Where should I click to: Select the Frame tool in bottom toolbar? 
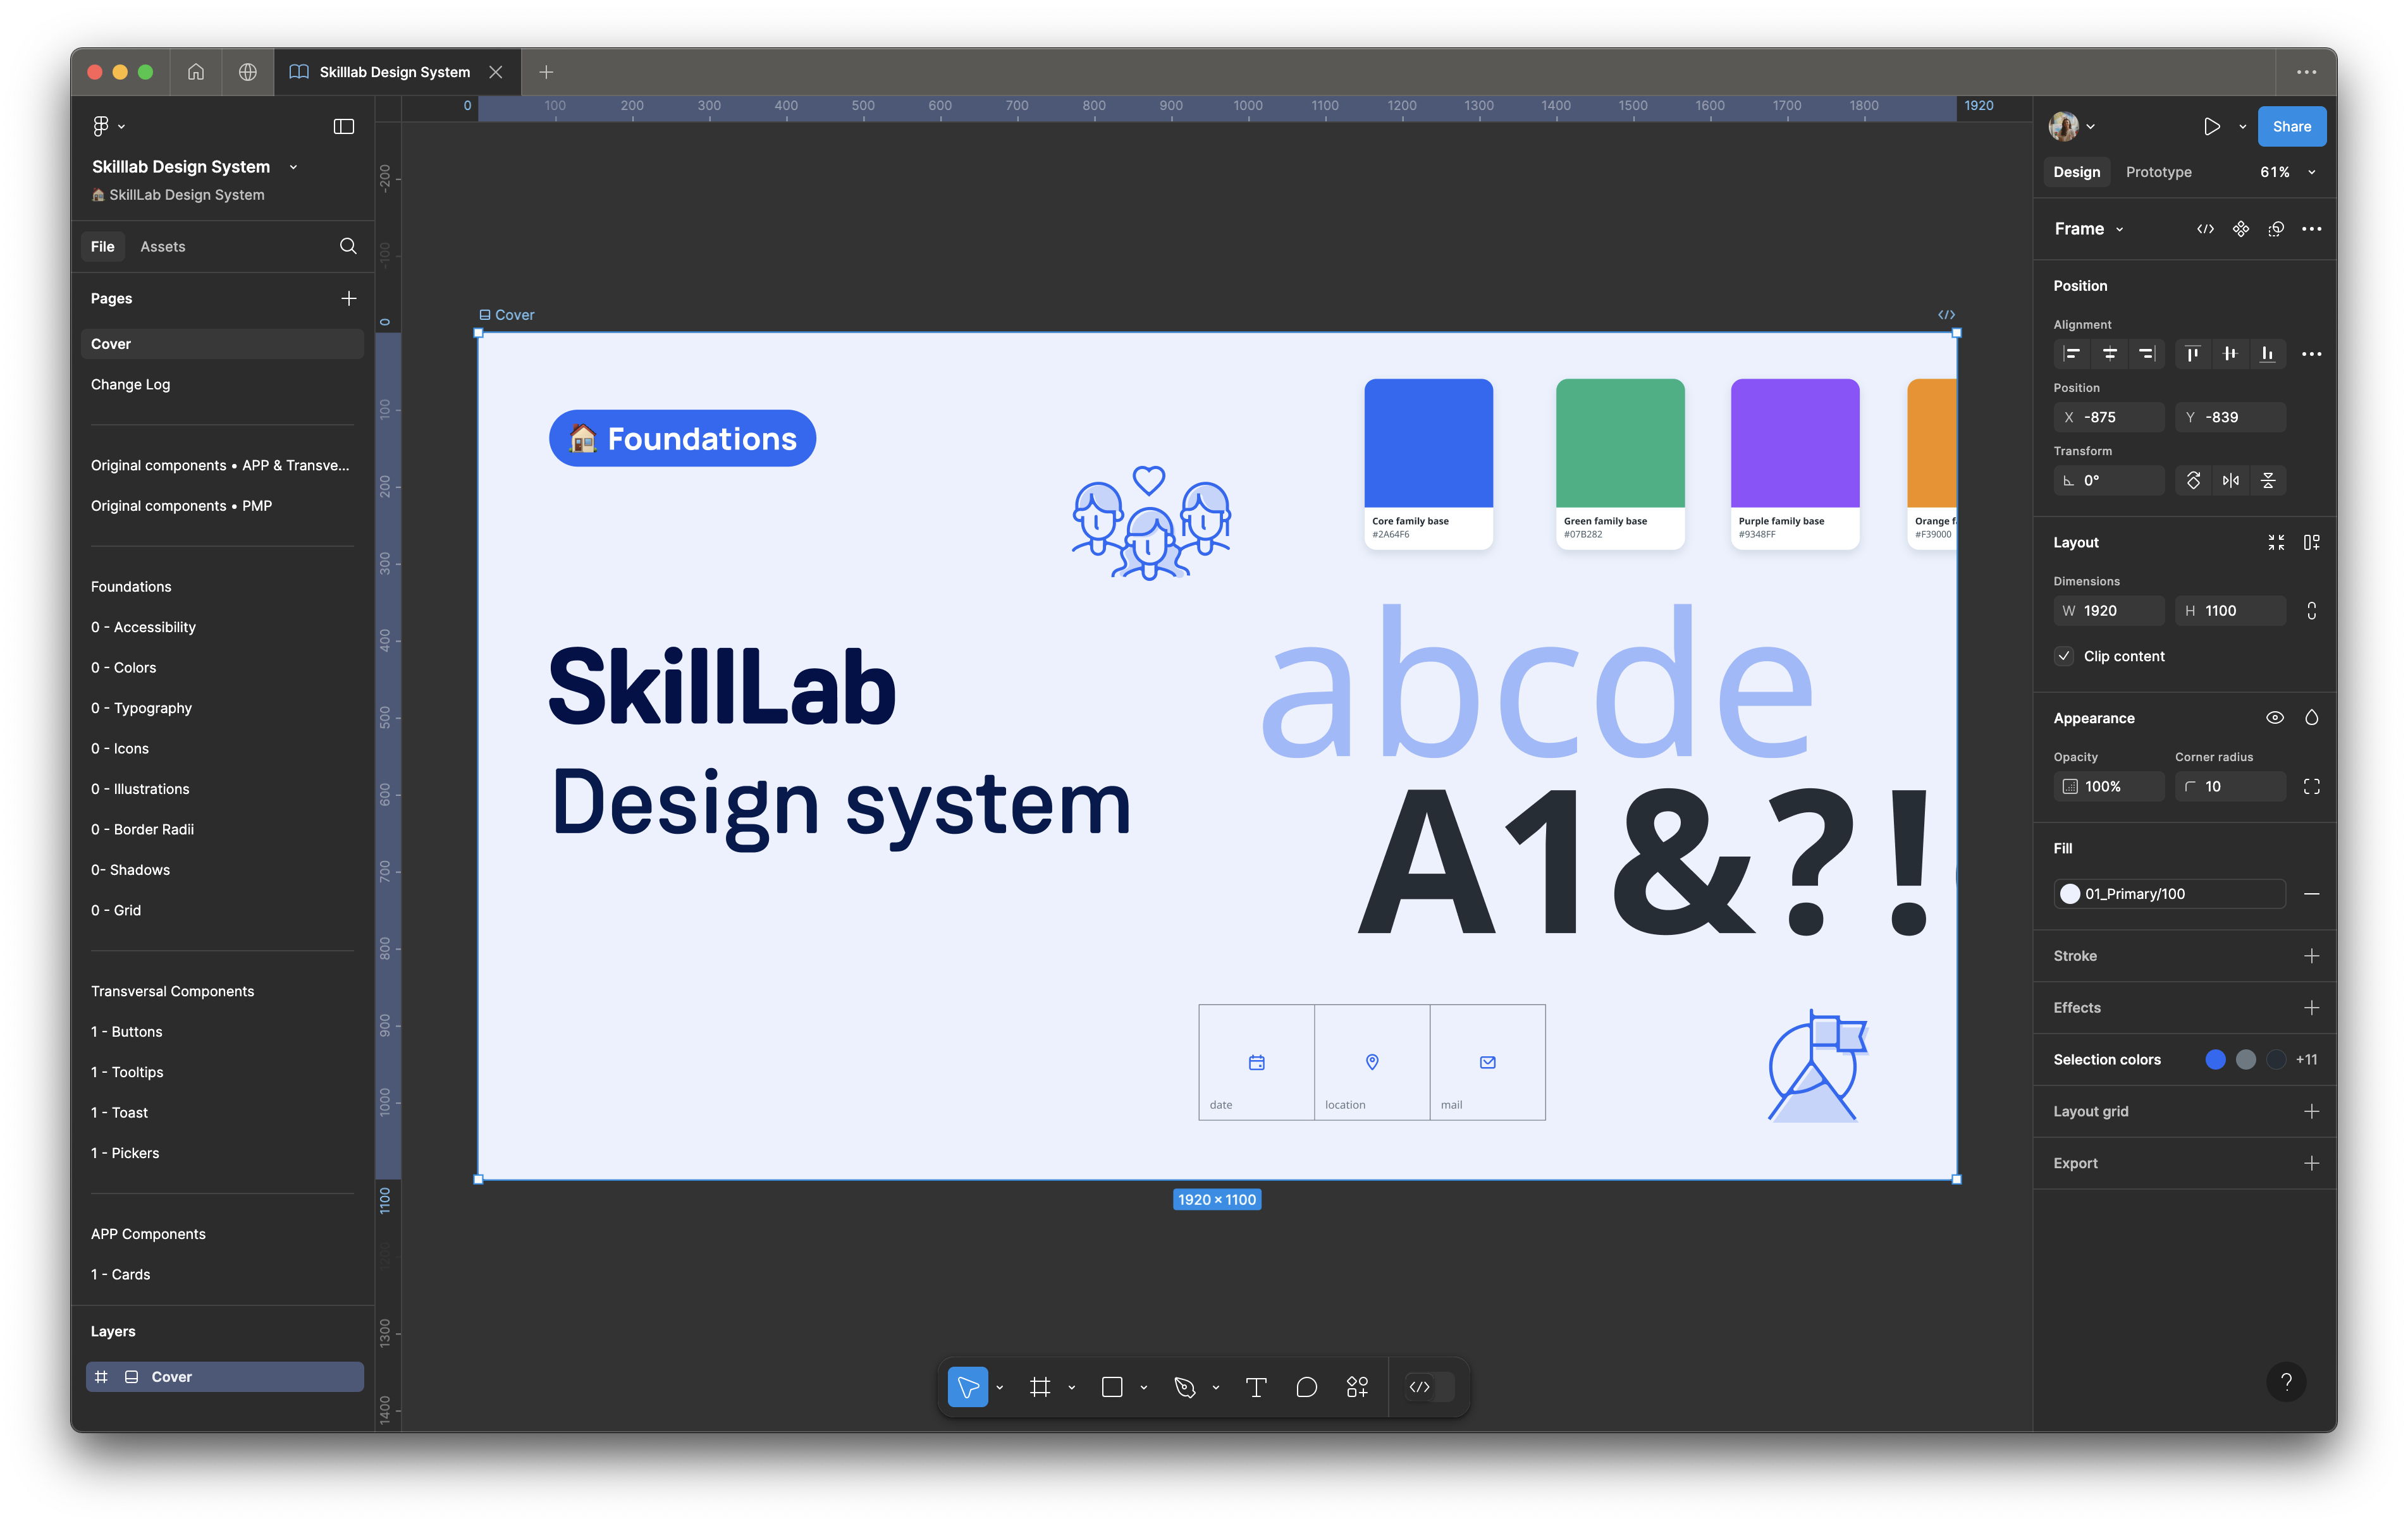[x=1040, y=1387]
